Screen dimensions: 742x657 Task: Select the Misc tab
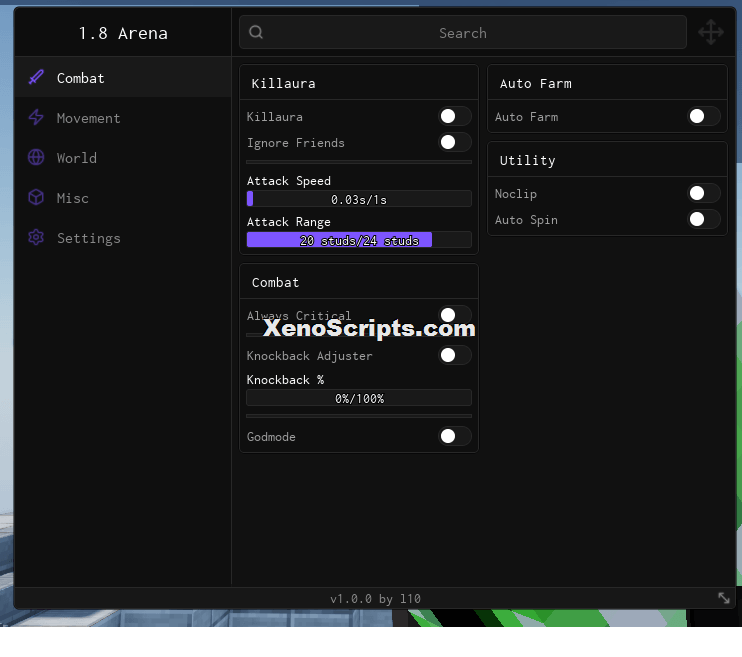(123, 198)
